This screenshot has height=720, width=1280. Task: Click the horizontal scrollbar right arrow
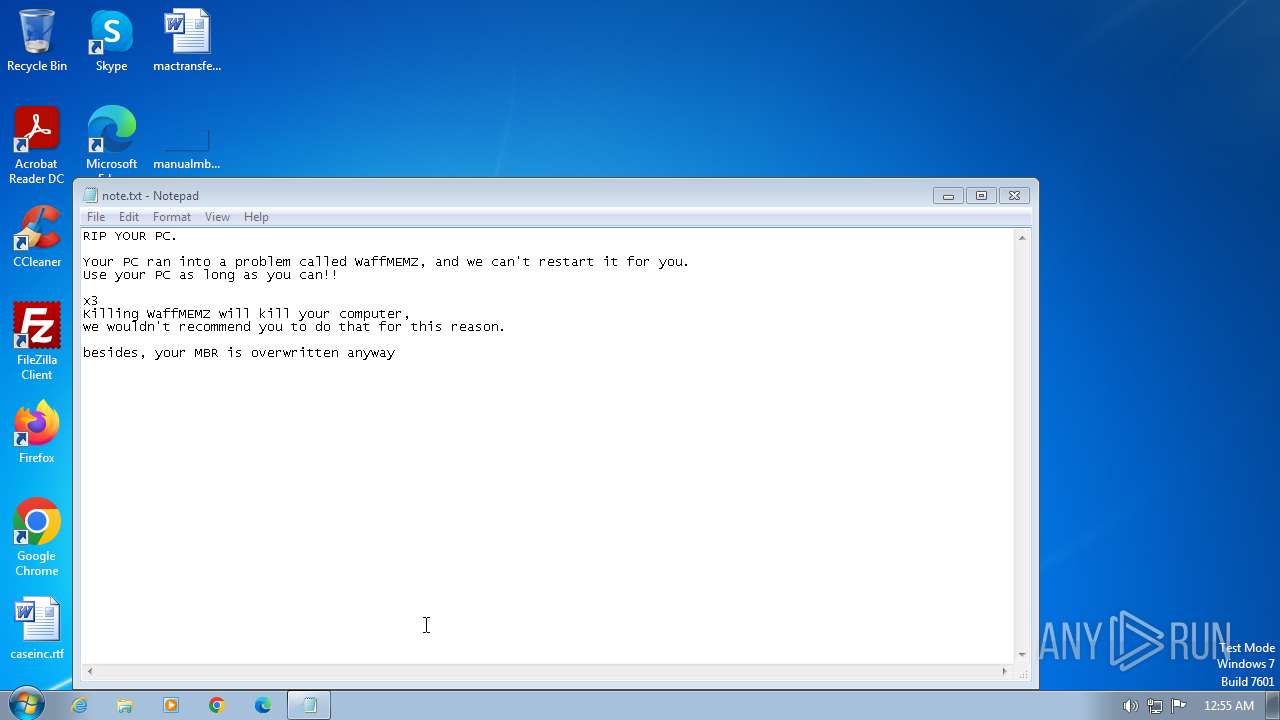tap(1006, 671)
